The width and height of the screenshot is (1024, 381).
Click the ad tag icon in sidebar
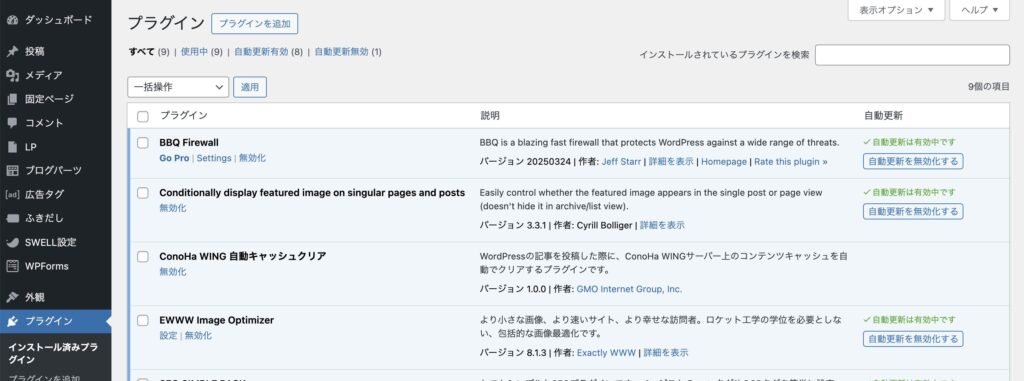pos(12,195)
